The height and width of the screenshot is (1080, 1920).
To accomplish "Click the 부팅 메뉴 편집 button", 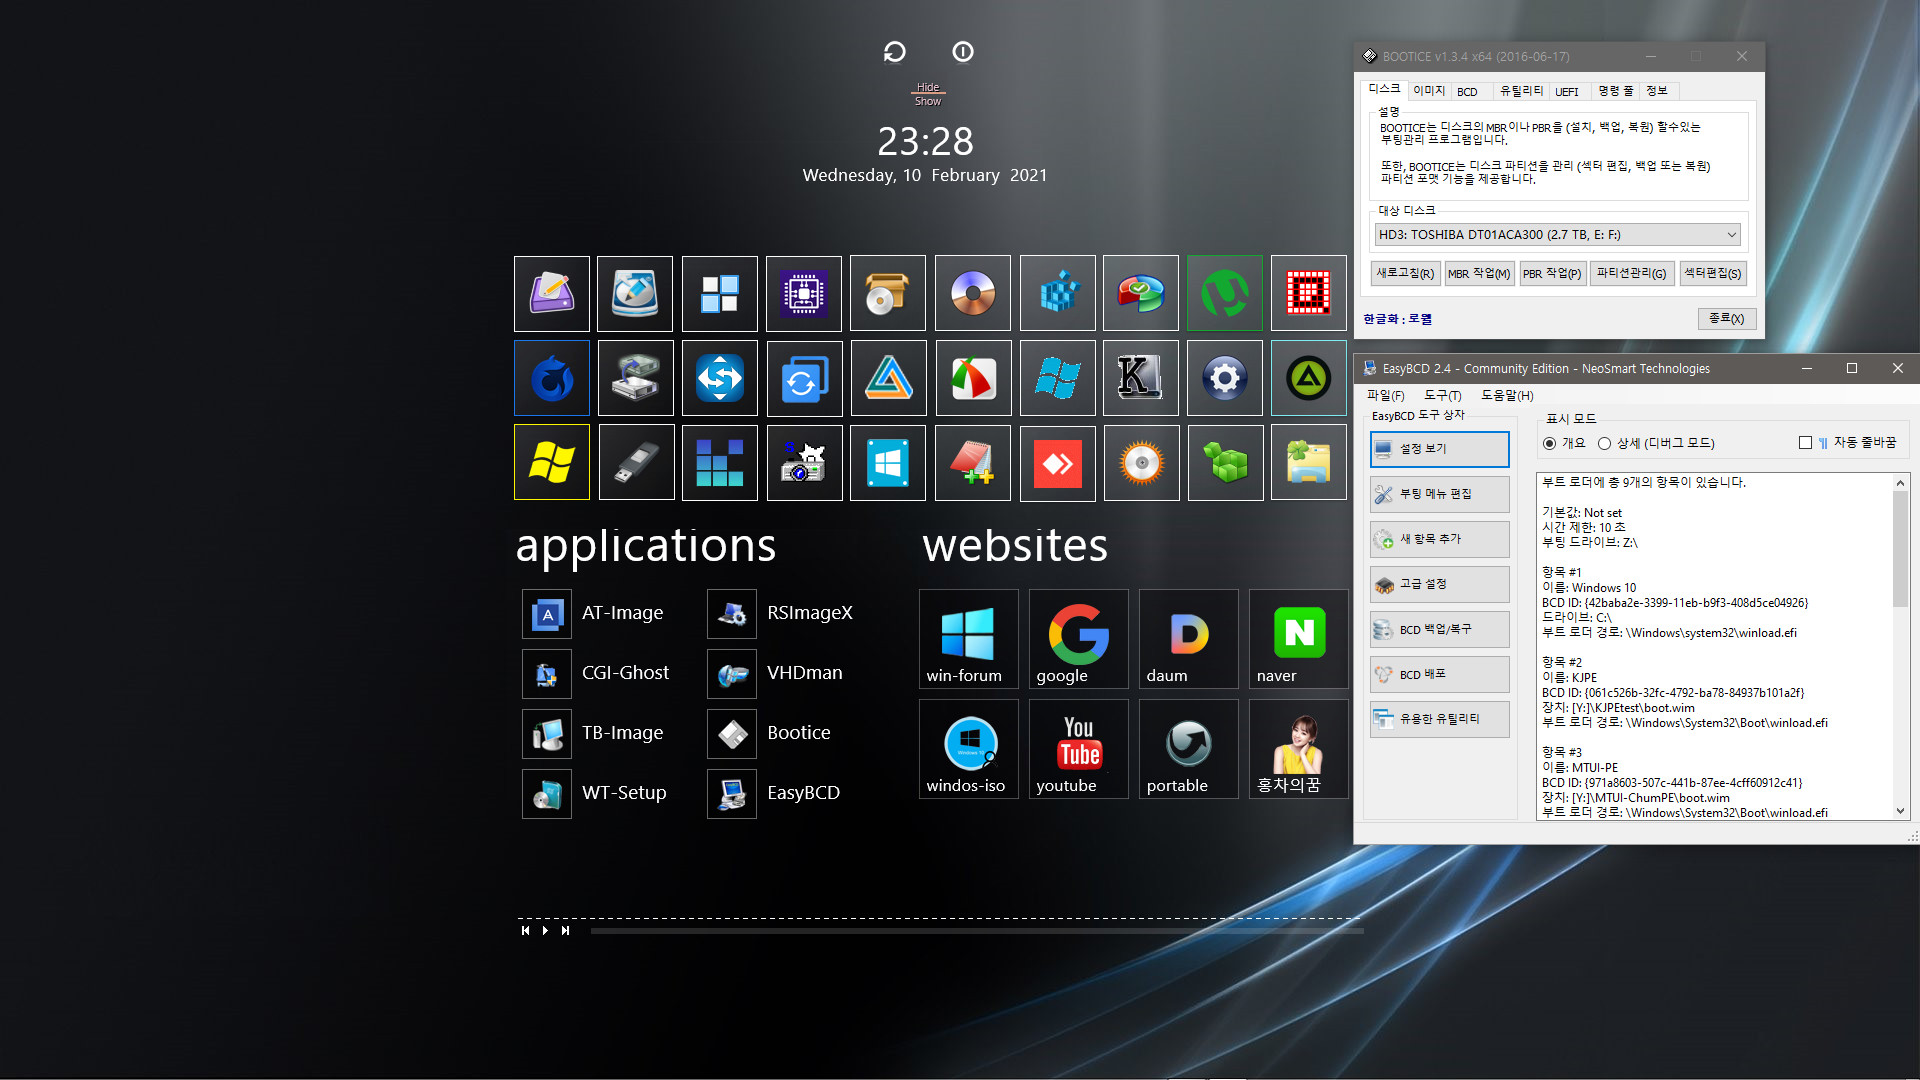I will point(1439,494).
